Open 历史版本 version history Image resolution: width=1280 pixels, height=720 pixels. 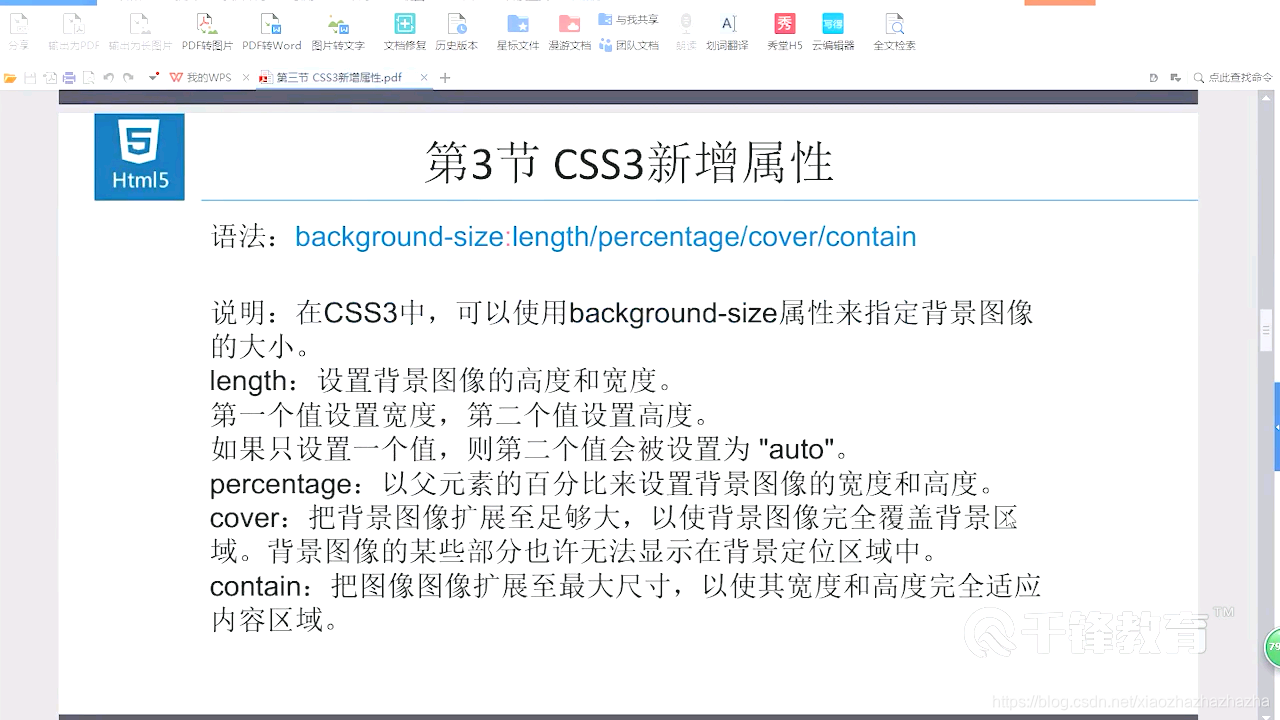point(456,32)
